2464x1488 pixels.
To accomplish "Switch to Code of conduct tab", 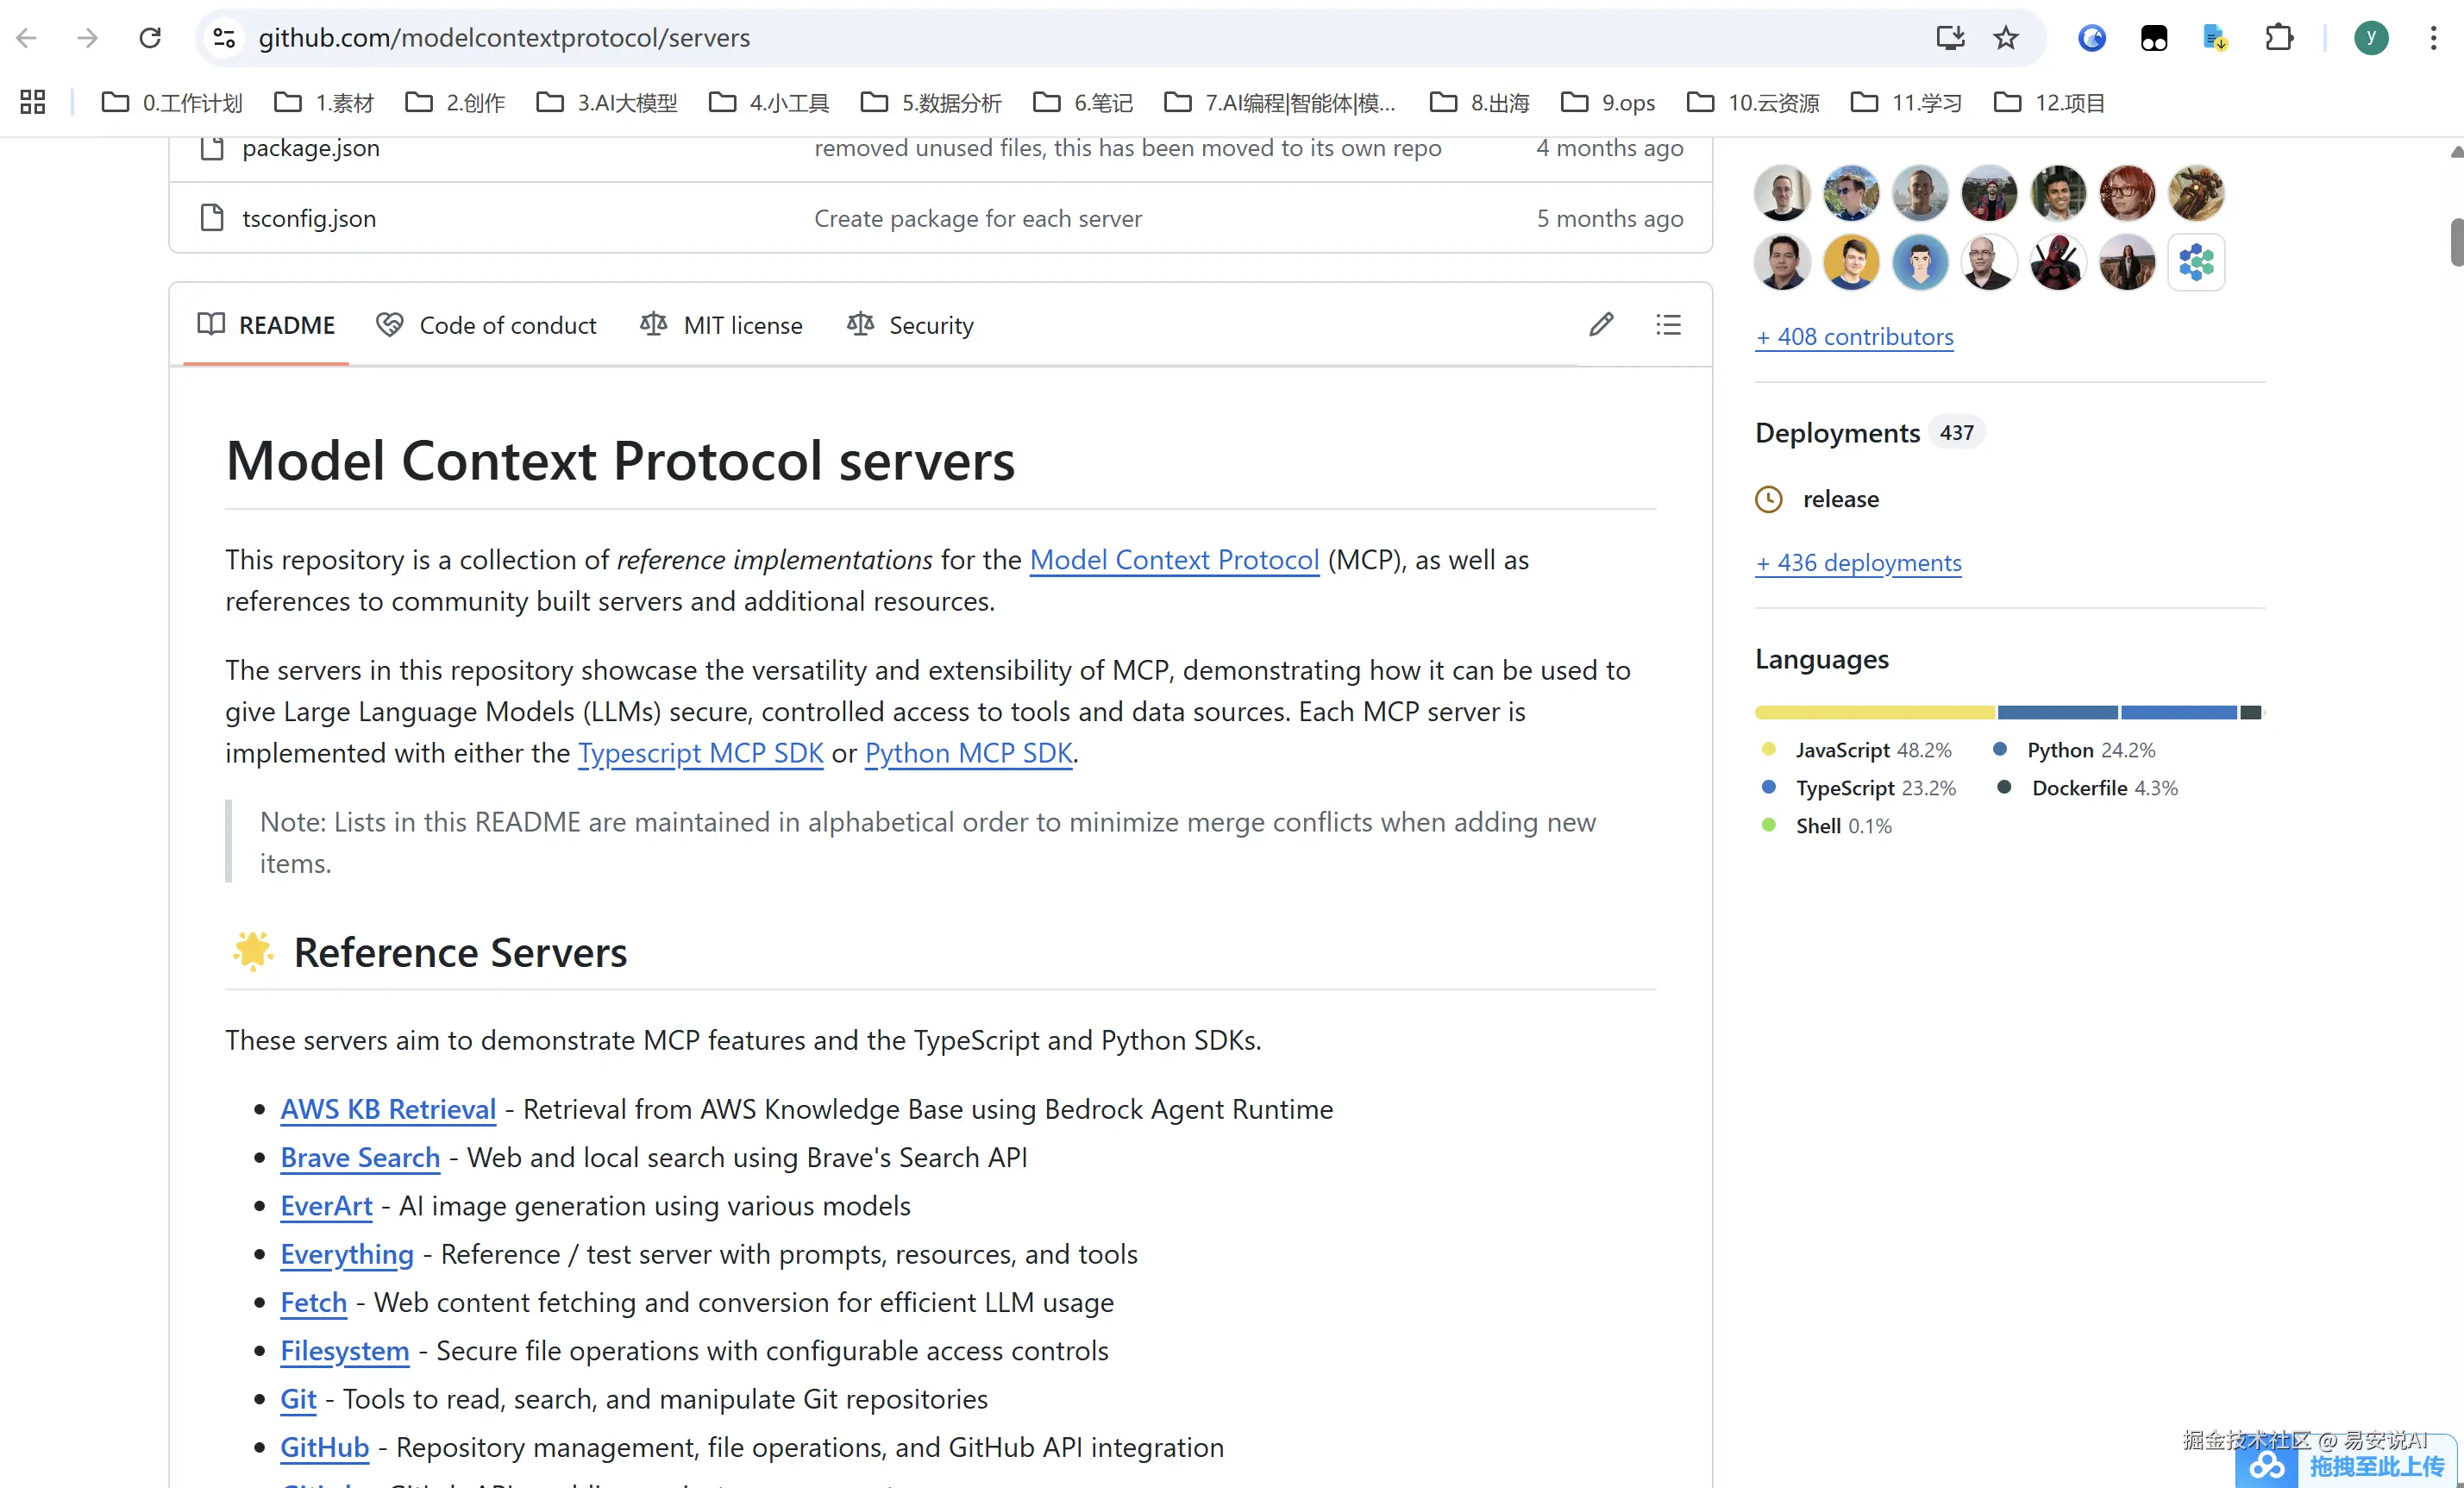I will point(486,325).
